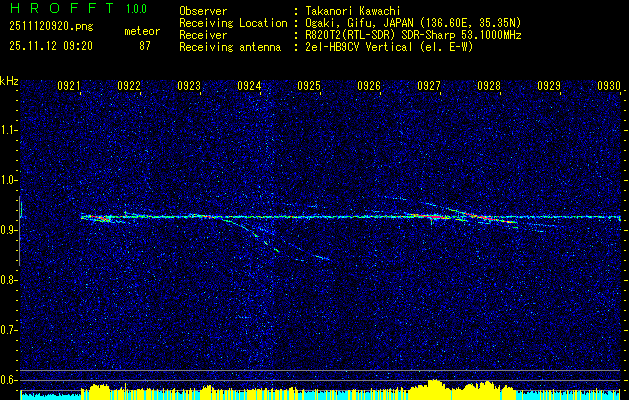629x400 pixels.
Task: Click the 0929 time marker
Action: [549, 85]
